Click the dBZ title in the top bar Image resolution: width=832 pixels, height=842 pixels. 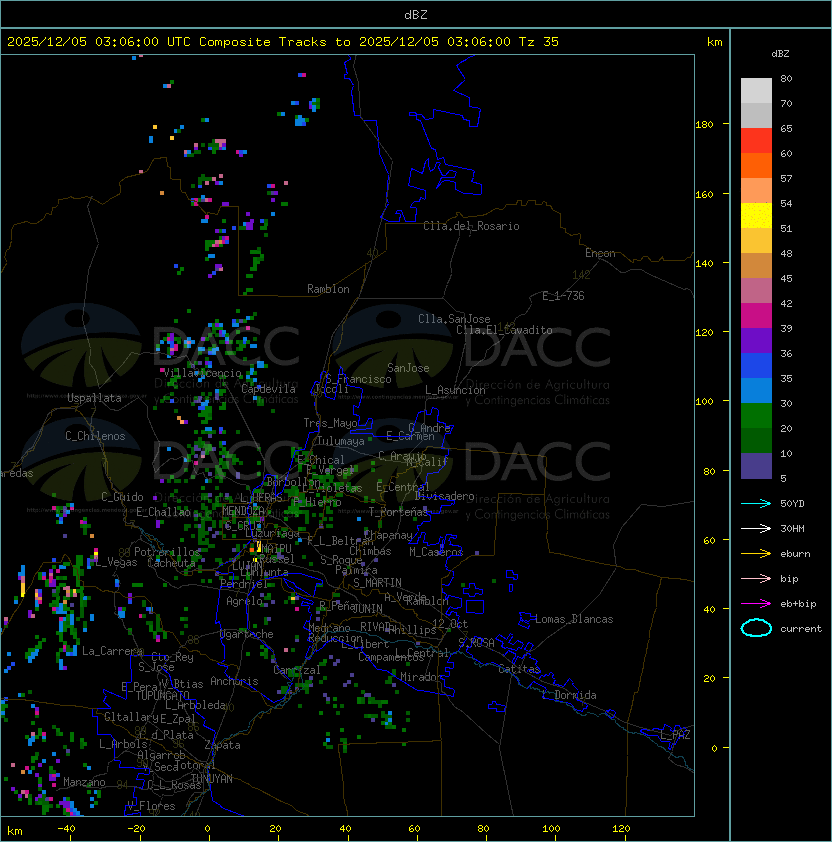pyautogui.click(x=416, y=14)
